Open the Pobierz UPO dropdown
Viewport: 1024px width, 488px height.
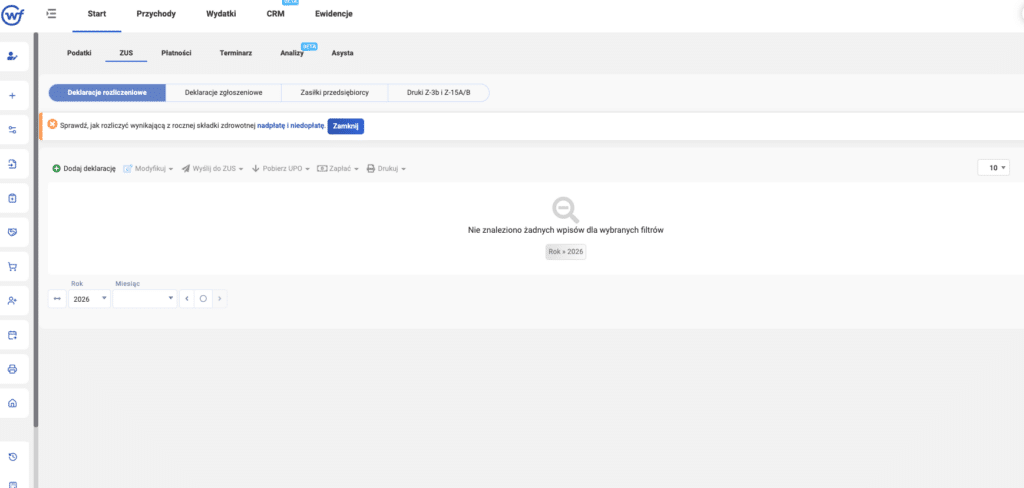pos(280,169)
